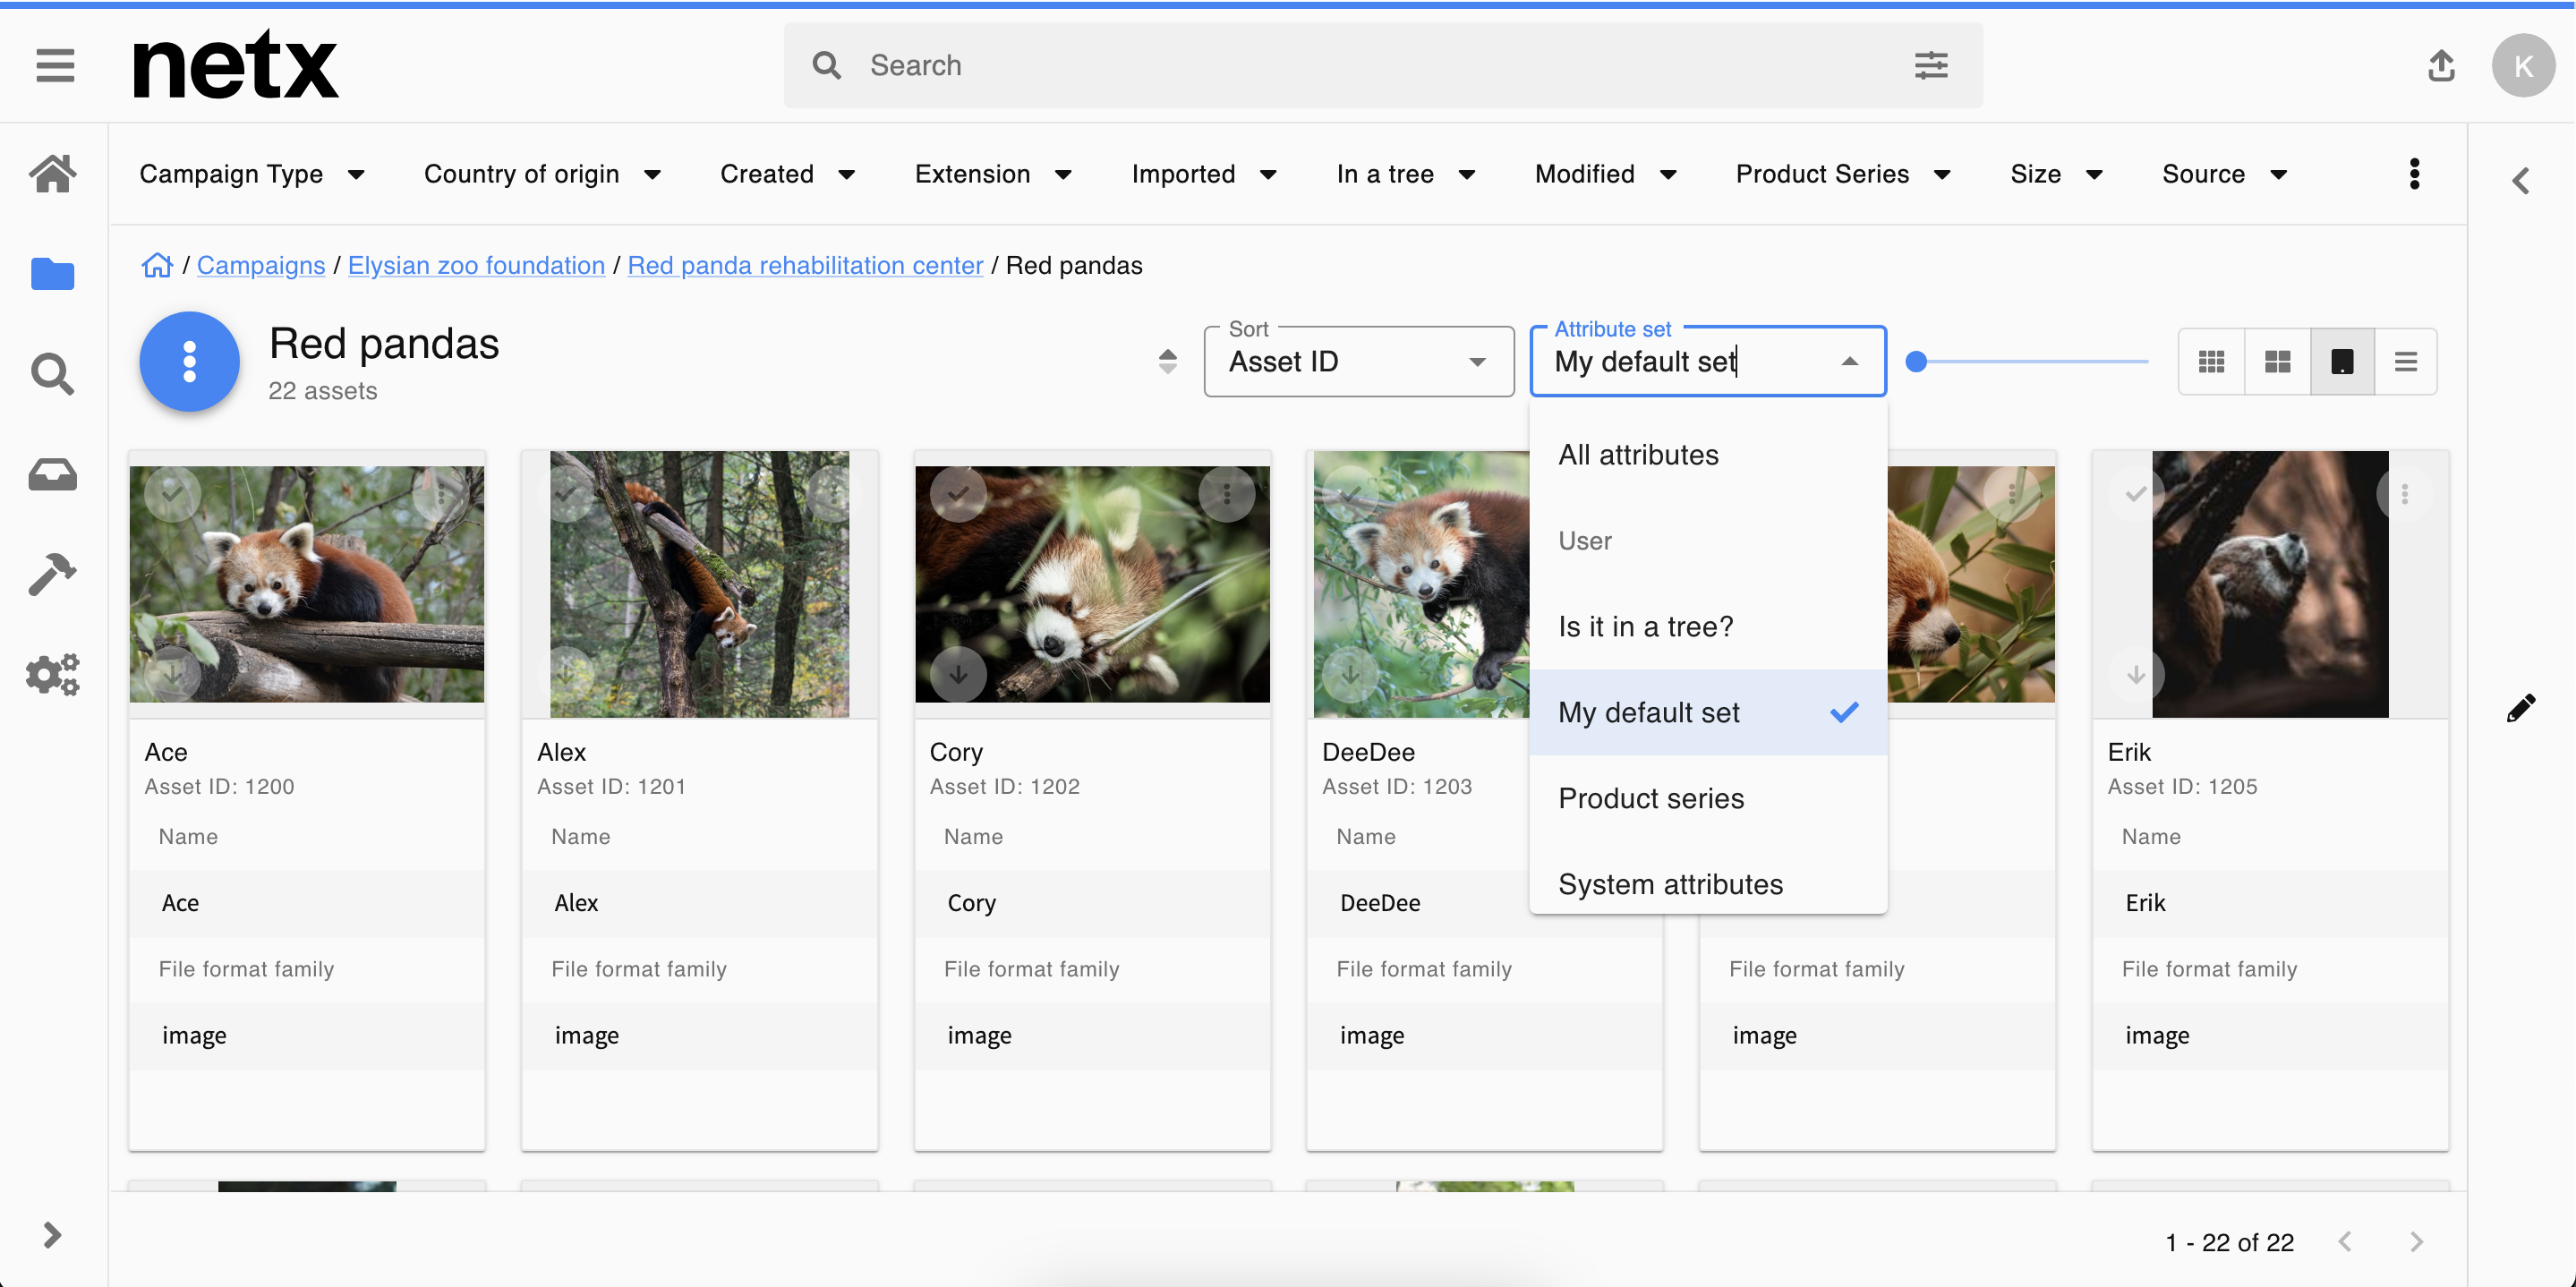Screen dimensions: 2576x1287
Task: Open the Ace red panda thumbnail
Action: click(x=307, y=584)
